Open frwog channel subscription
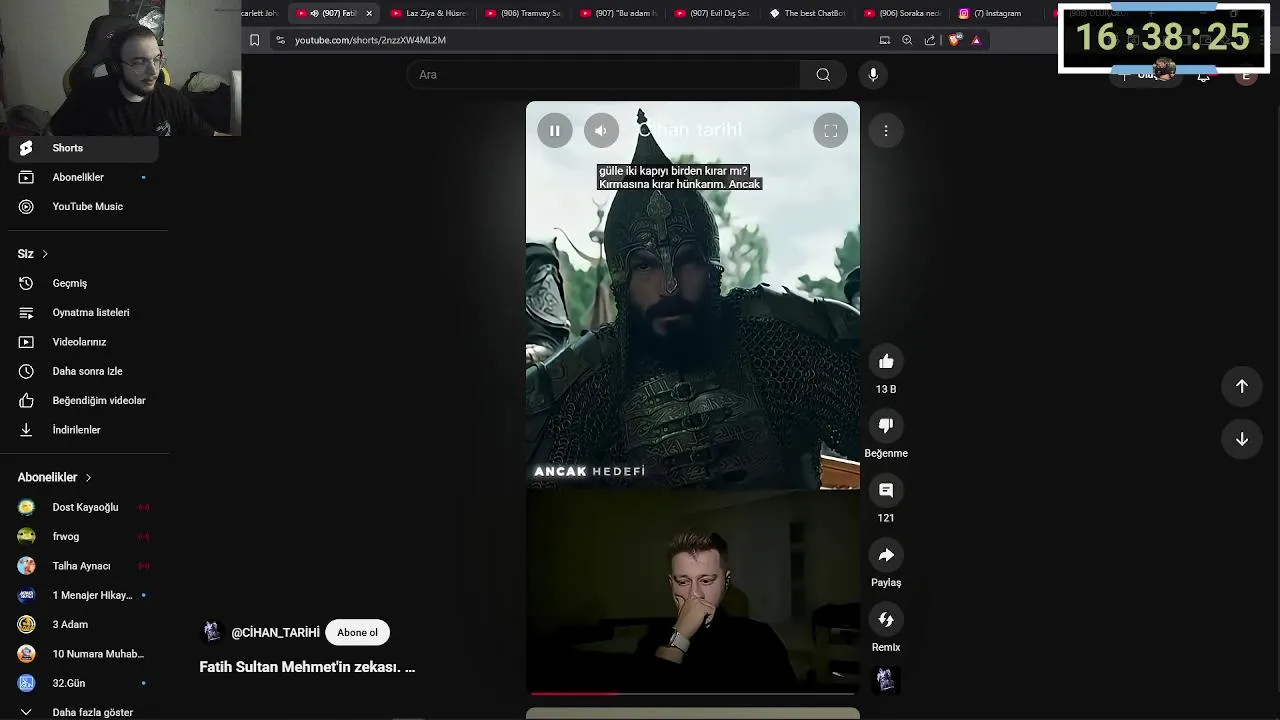Viewport: 1280px width, 720px height. [84, 536]
